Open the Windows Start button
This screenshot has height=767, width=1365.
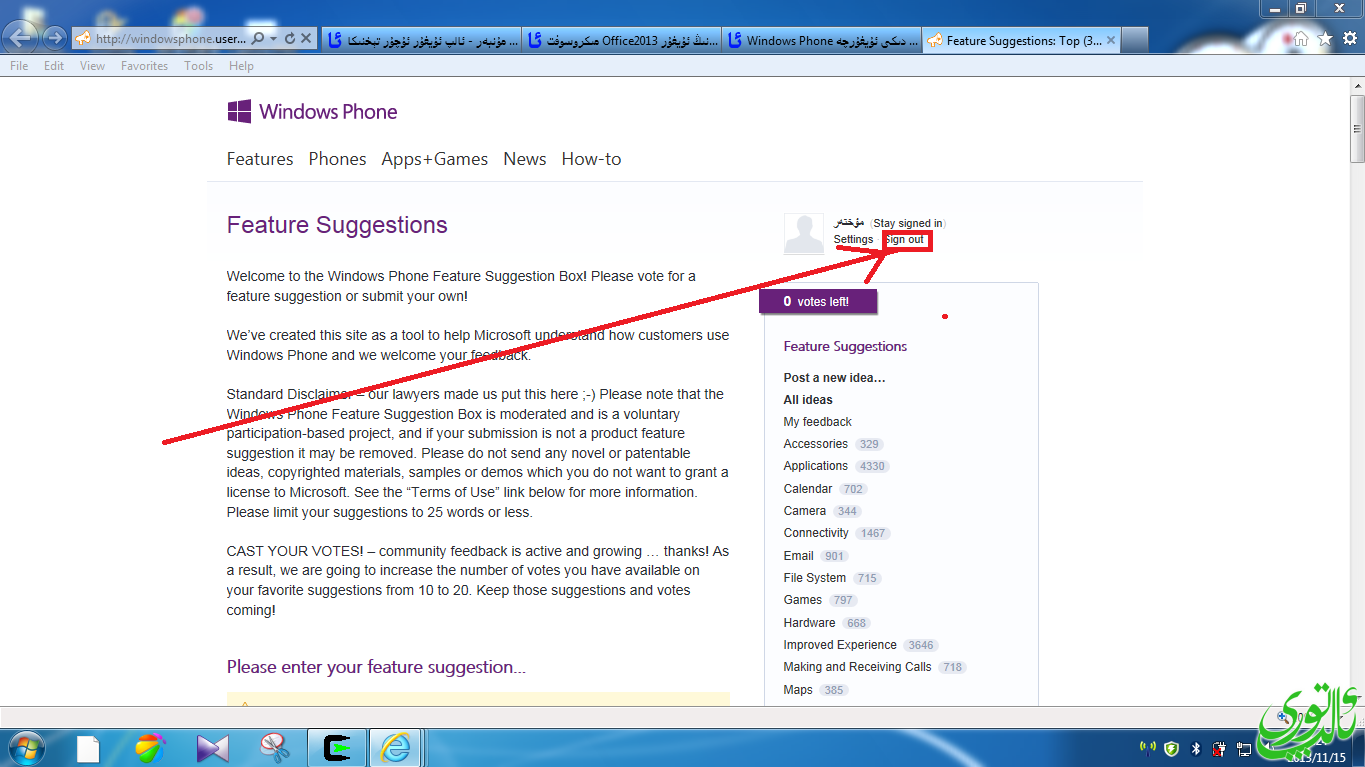point(25,747)
